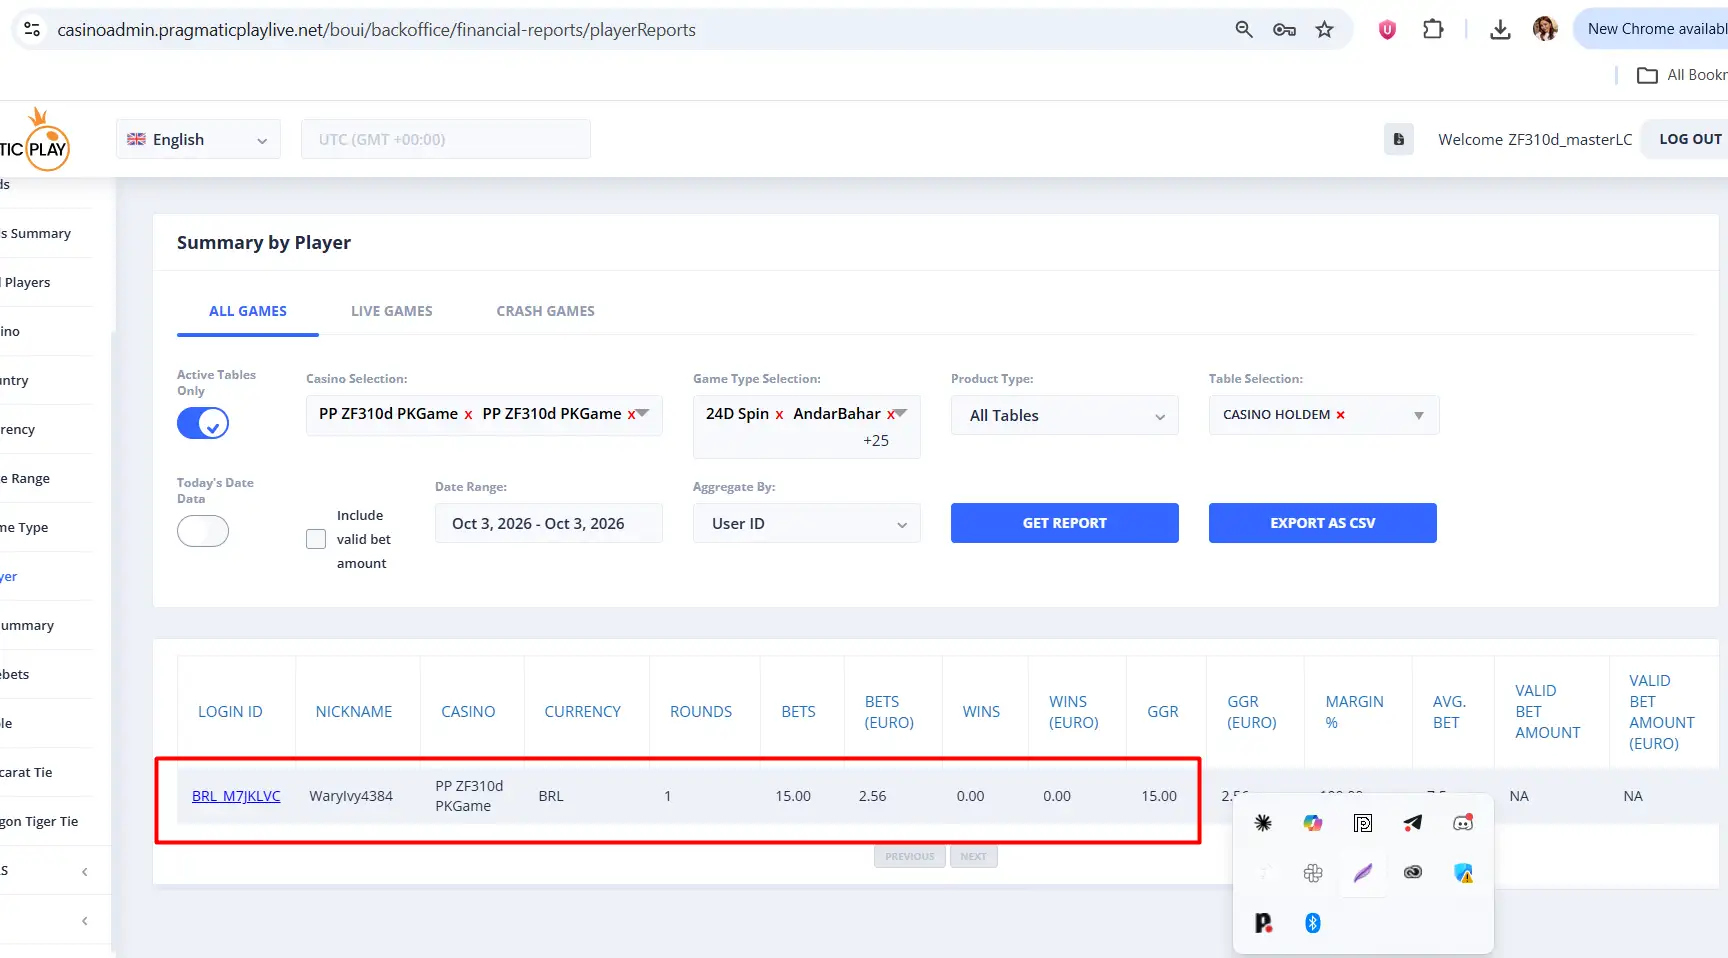Image resolution: width=1728 pixels, height=958 pixels.
Task: Click the Telegram paper-plane tray icon
Action: 1413,823
